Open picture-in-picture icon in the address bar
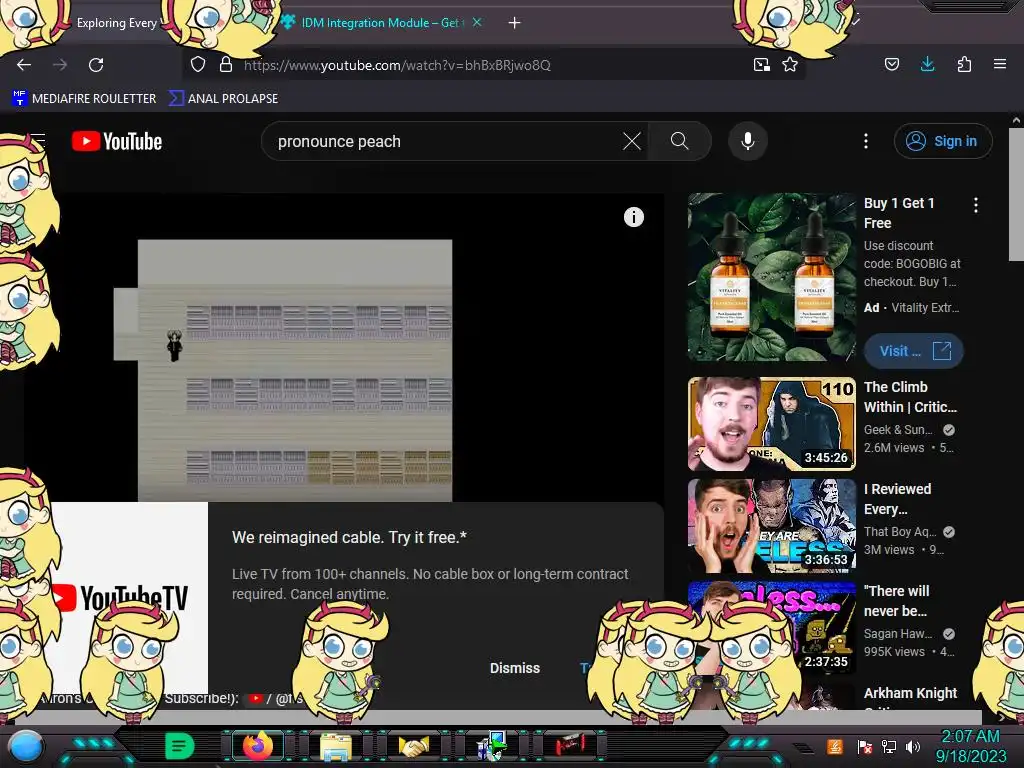 pos(761,65)
